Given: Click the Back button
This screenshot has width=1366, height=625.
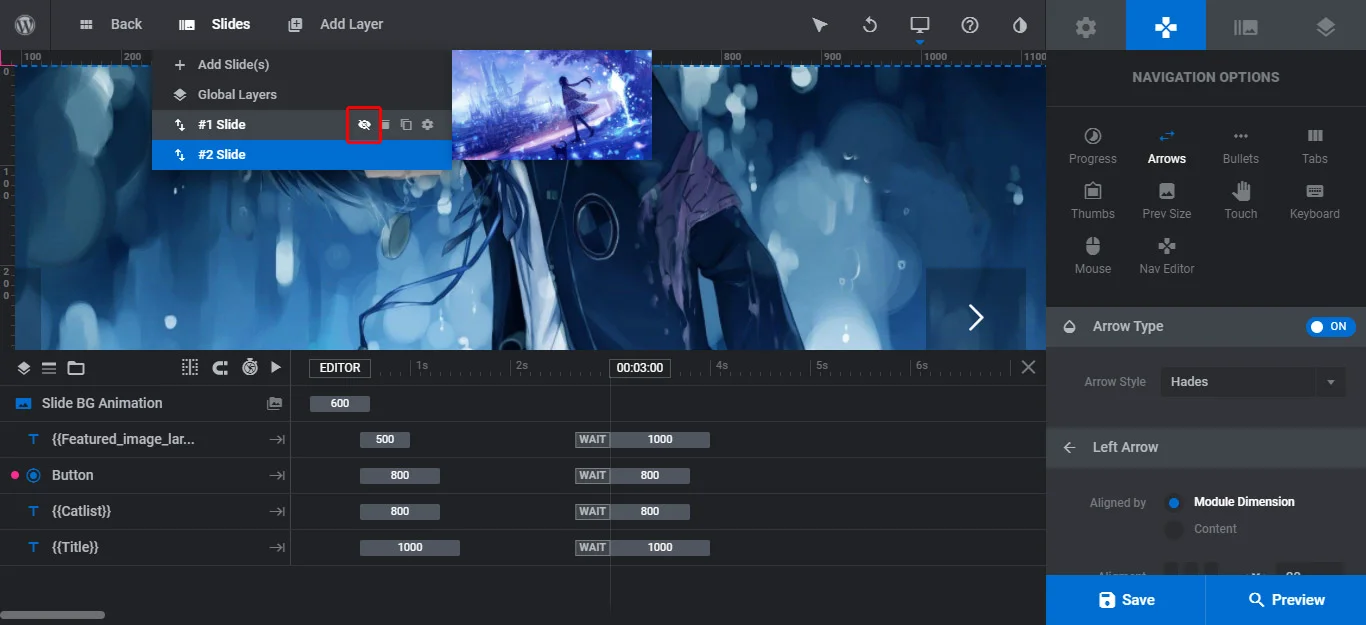Looking at the screenshot, I should pyautogui.click(x=111, y=25).
